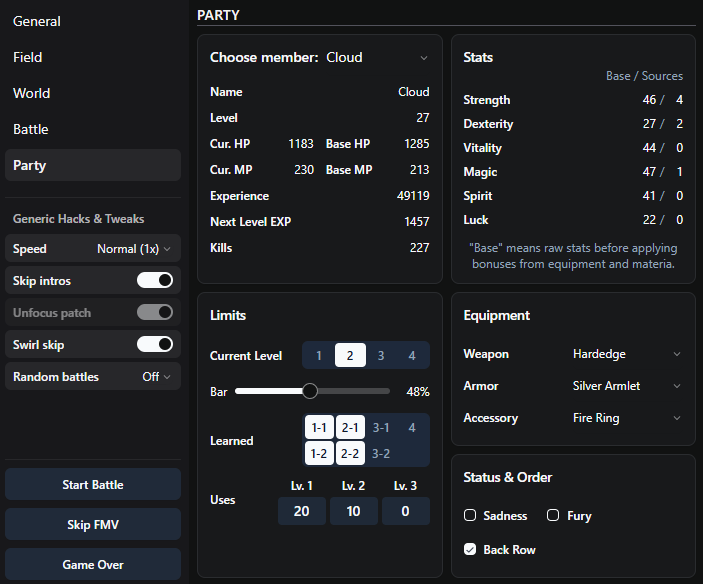Click the Game Over button
Viewport: 703px width, 584px height.
tap(93, 564)
